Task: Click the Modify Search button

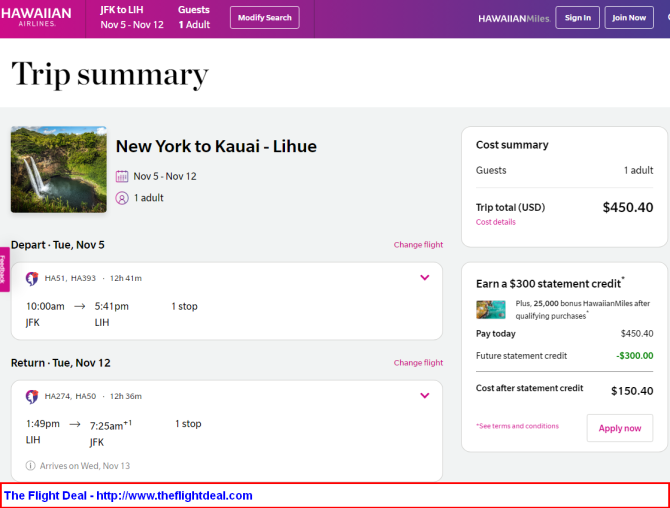Action: [x=264, y=18]
